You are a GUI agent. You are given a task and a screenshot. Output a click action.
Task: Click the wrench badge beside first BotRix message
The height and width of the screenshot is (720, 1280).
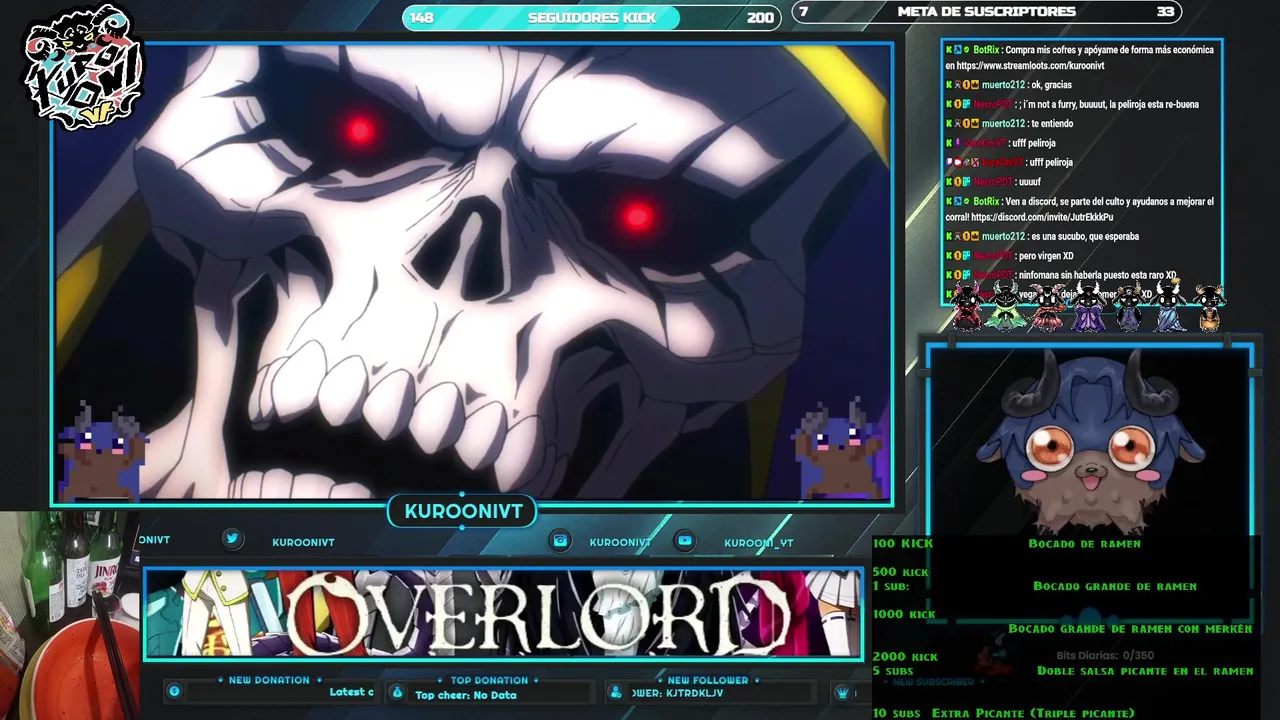coord(957,50)
